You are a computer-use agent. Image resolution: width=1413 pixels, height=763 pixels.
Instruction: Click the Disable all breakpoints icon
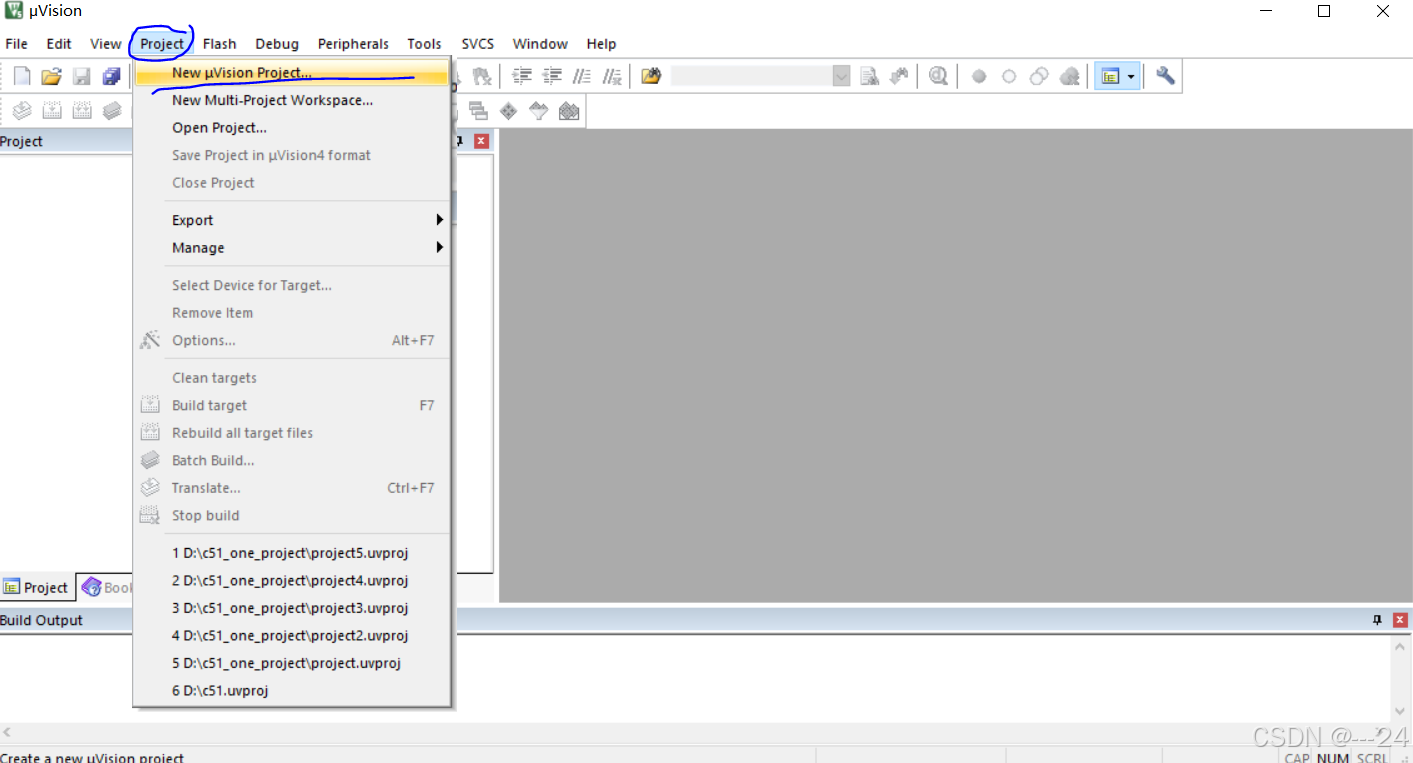click(x=1039, y=76)
